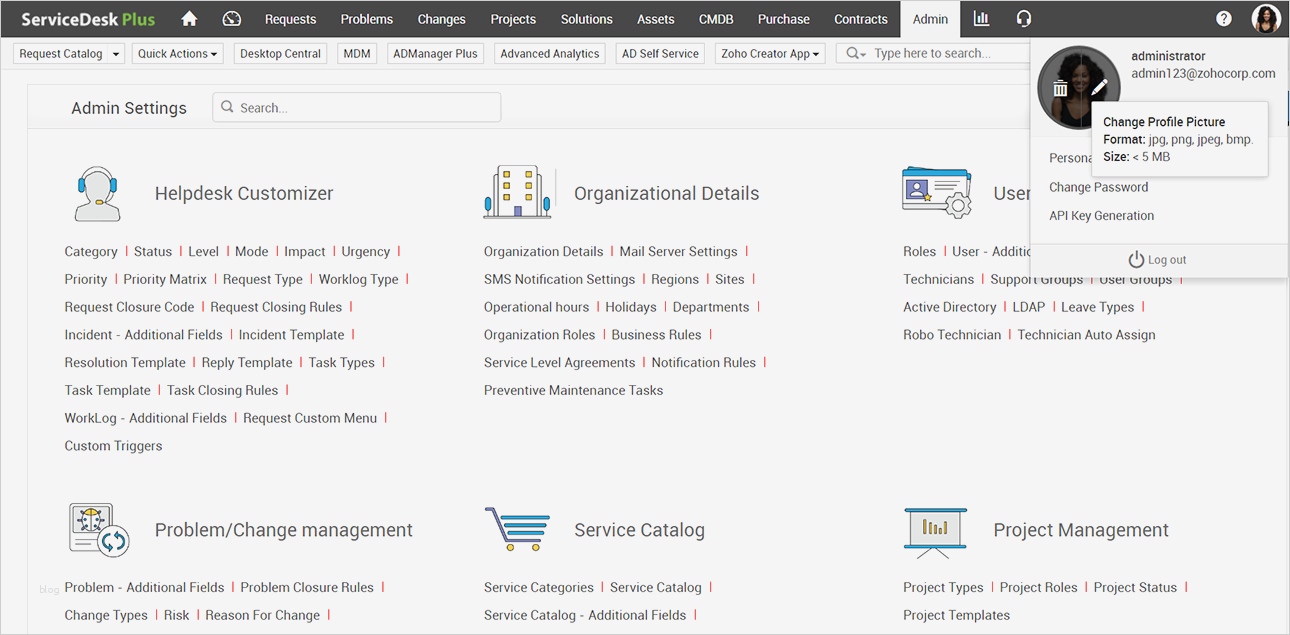This screenshot has height=635, width=1290.
Task: Delete profile picture with trash icon
Action: 1060,89
